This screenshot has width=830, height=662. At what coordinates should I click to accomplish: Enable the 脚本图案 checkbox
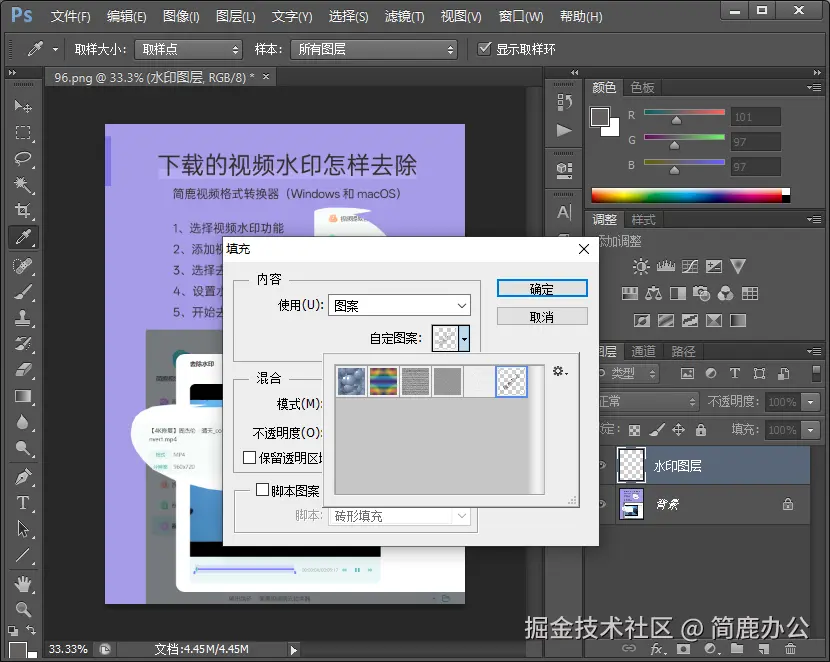263,491
